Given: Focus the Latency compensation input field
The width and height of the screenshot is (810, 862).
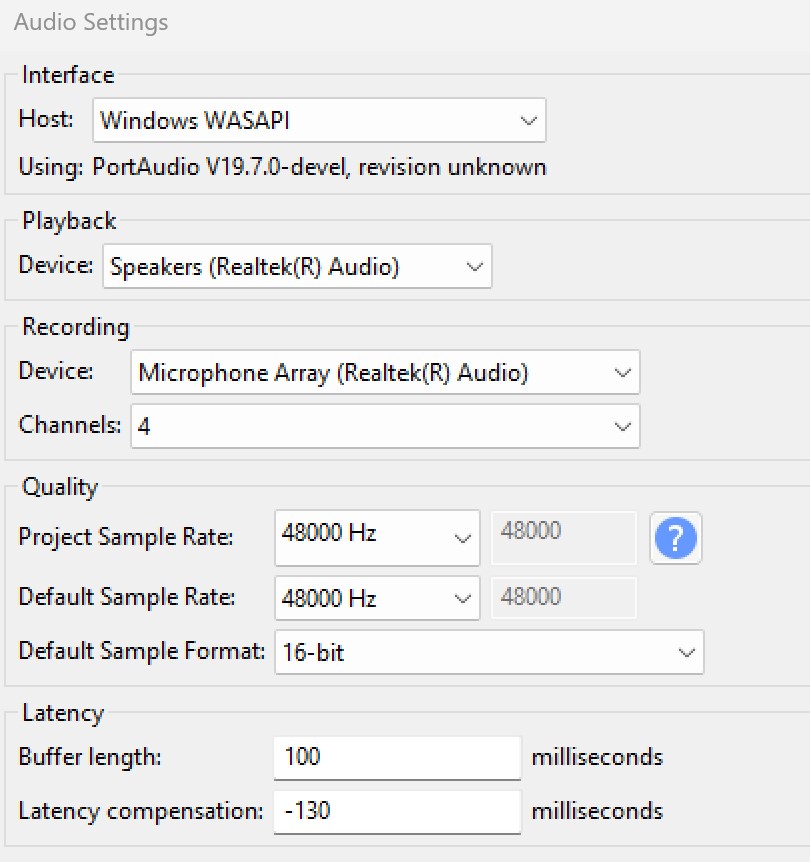Looking at the screenshot, I should pos(396,810).
